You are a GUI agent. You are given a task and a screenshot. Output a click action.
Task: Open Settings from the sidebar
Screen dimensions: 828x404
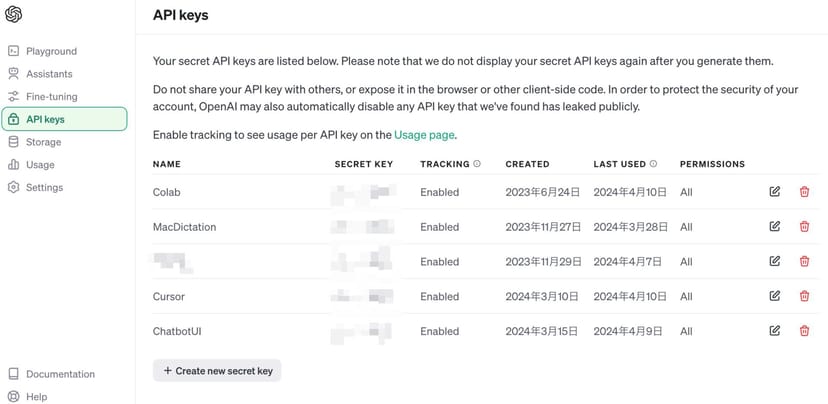[44, 188]
